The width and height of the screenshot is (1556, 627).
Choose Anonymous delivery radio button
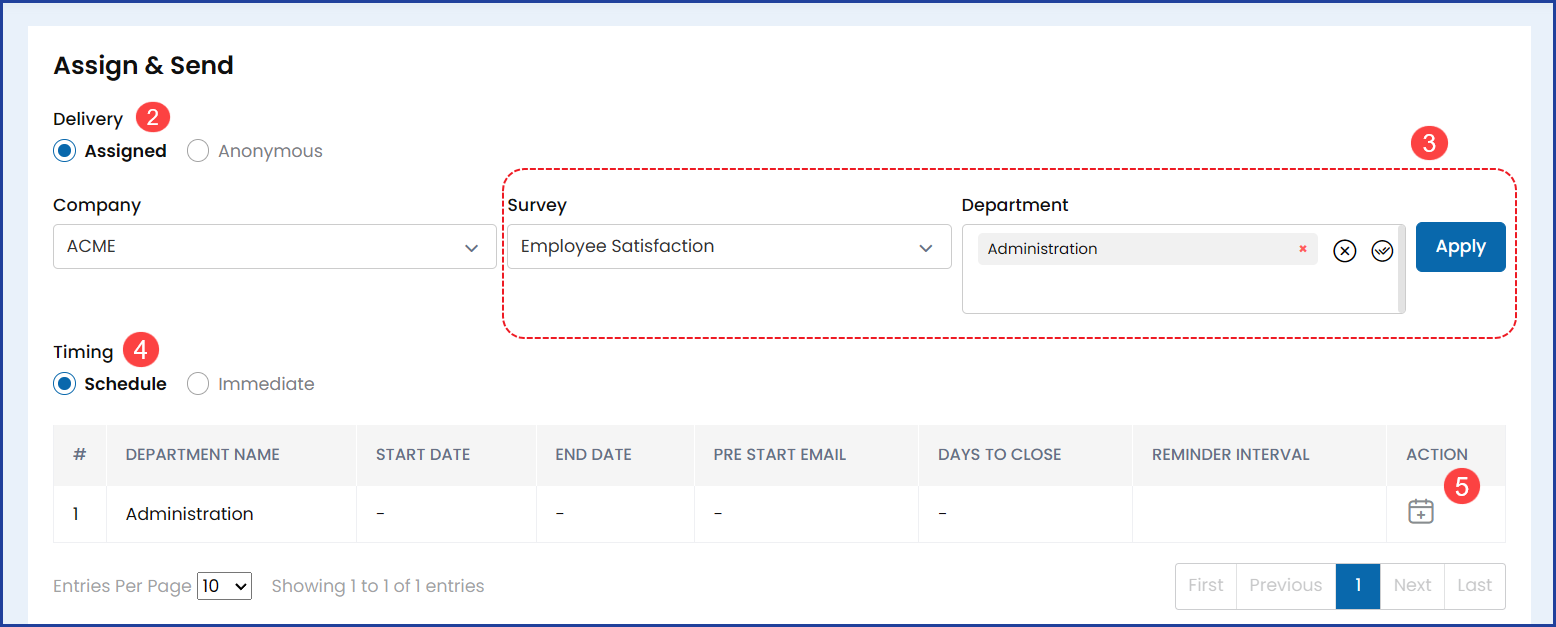click(198, 151)
